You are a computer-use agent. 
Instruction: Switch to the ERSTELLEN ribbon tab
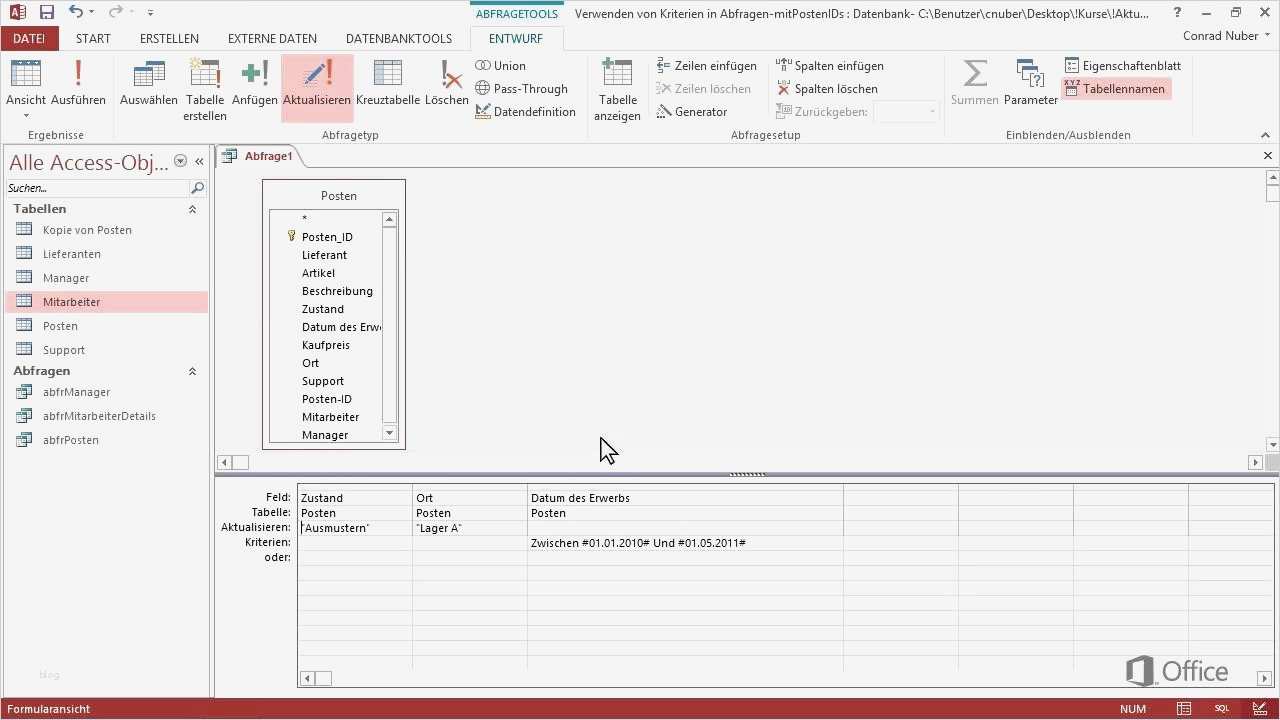click(x=169, y=38)
